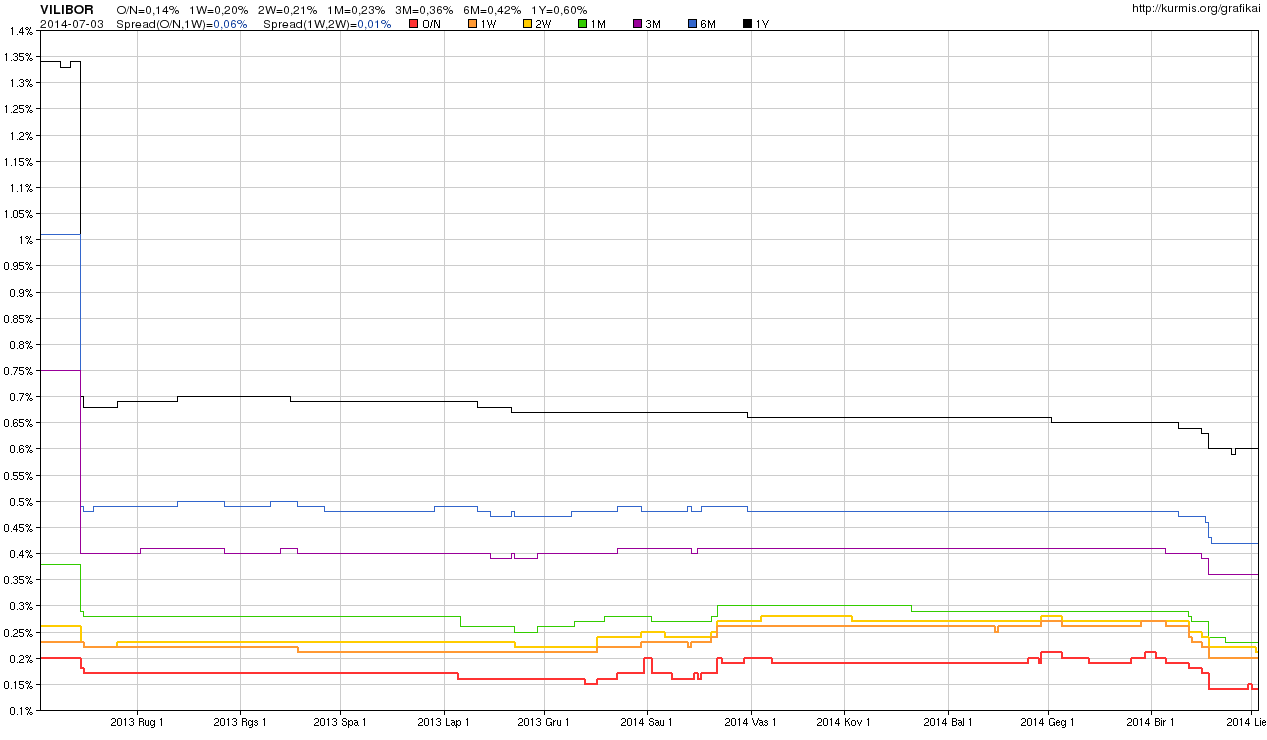Click the 3M=0,36% header value
The width and height of the screenshot is (1267, 740).
point(424,10)
